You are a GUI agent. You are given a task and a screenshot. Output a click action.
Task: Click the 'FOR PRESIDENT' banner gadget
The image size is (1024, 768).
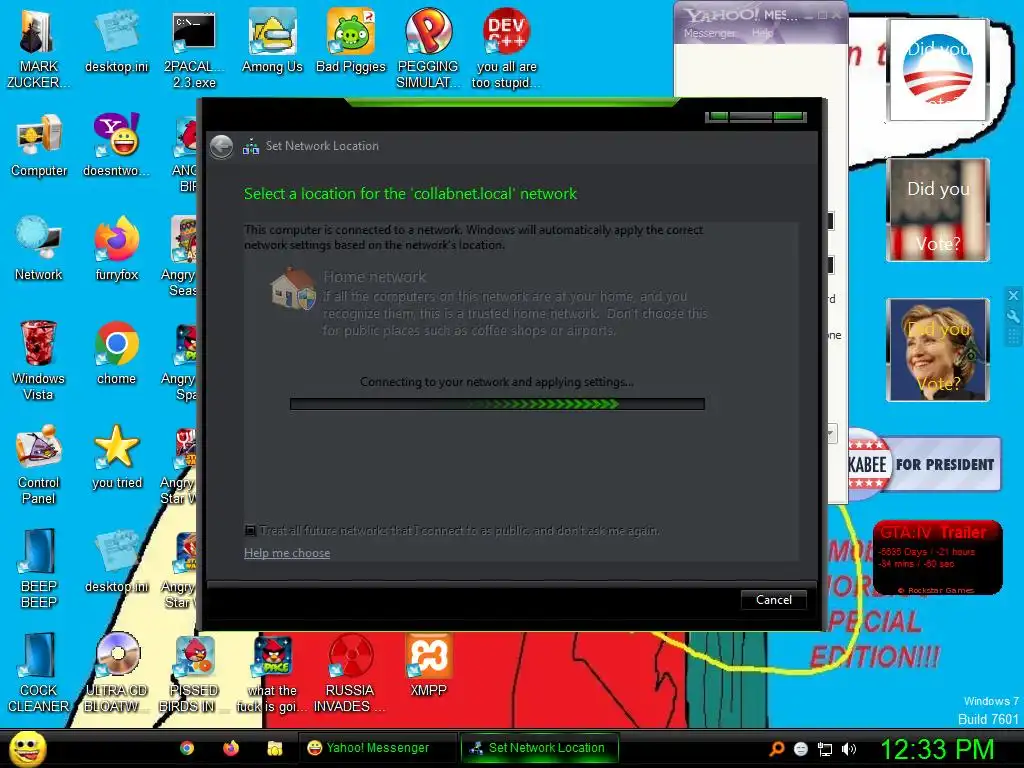924,464
